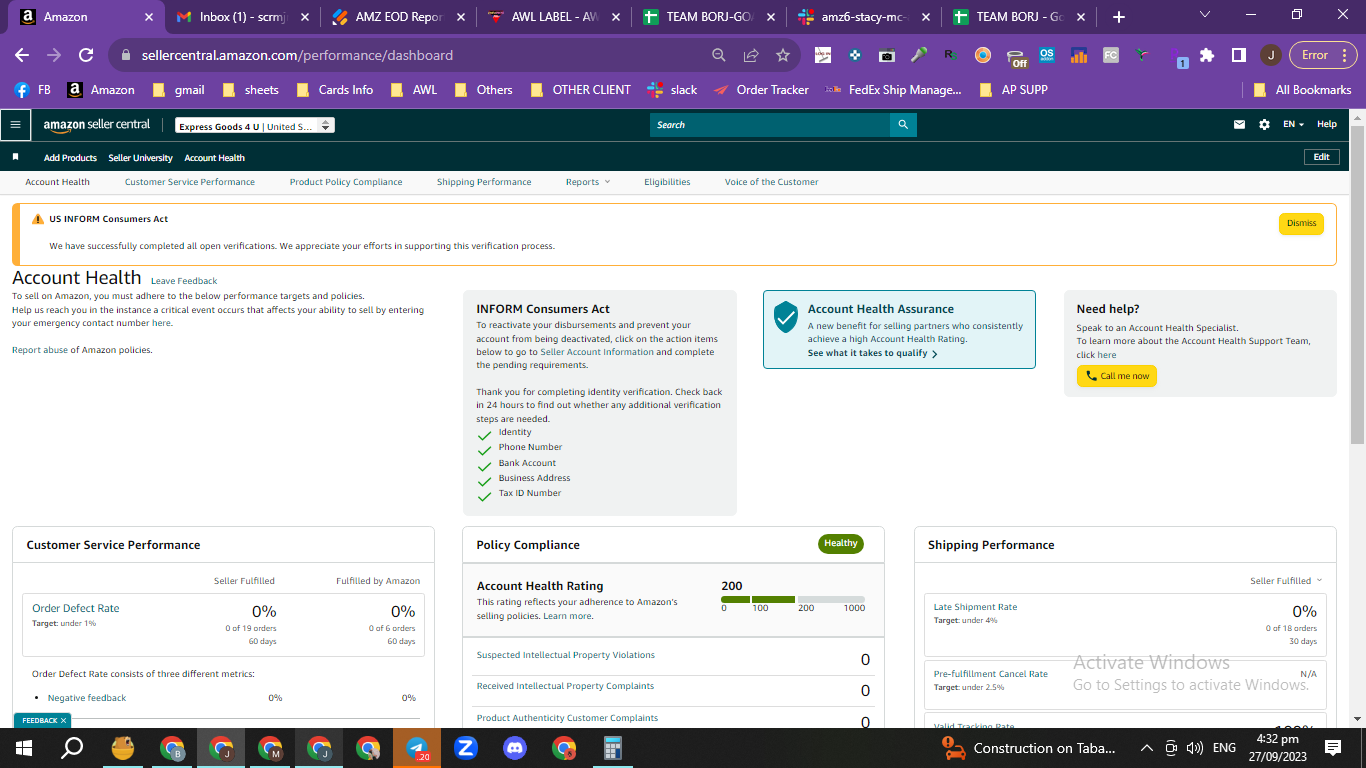Open the Learn more link under Account Health Rating
The height and width of the screenshot is (768, 1366).
point(567,616)
